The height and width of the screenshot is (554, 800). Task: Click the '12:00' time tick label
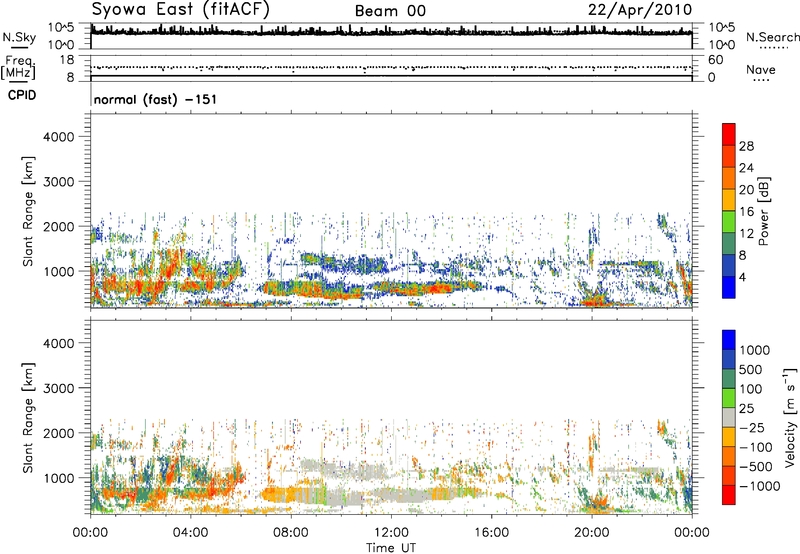coord(391,533)
